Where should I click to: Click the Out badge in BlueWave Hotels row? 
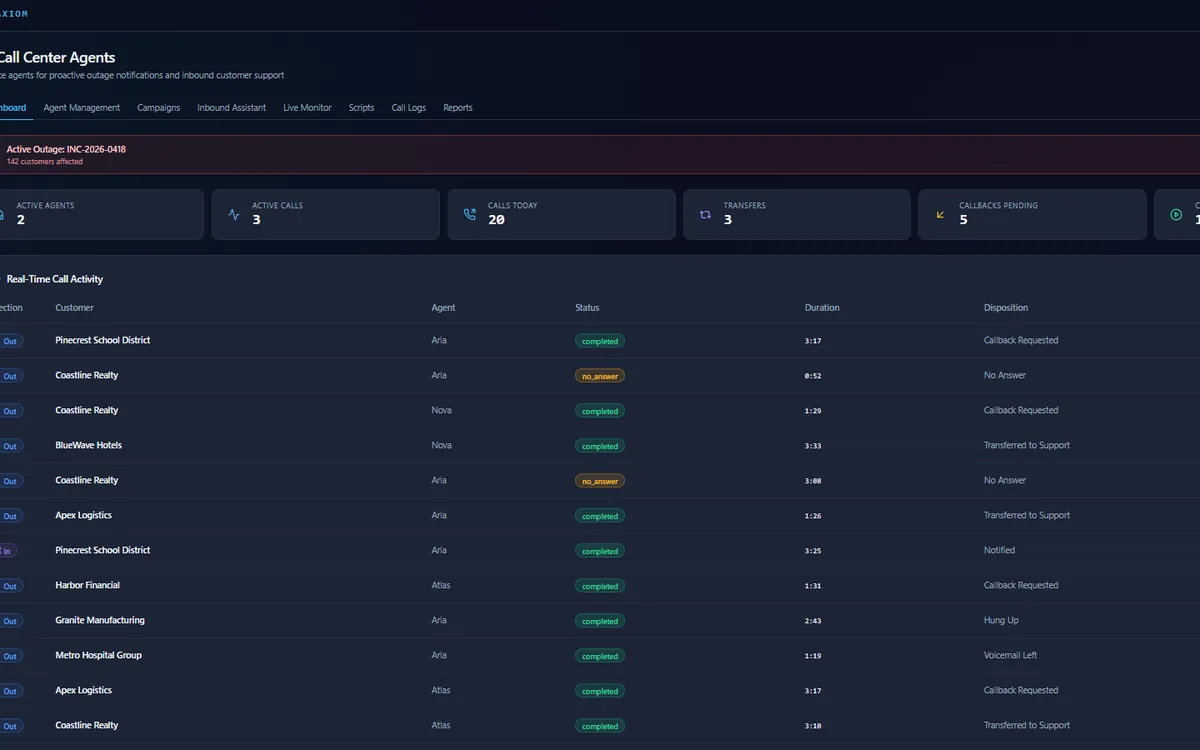[9, 446]
